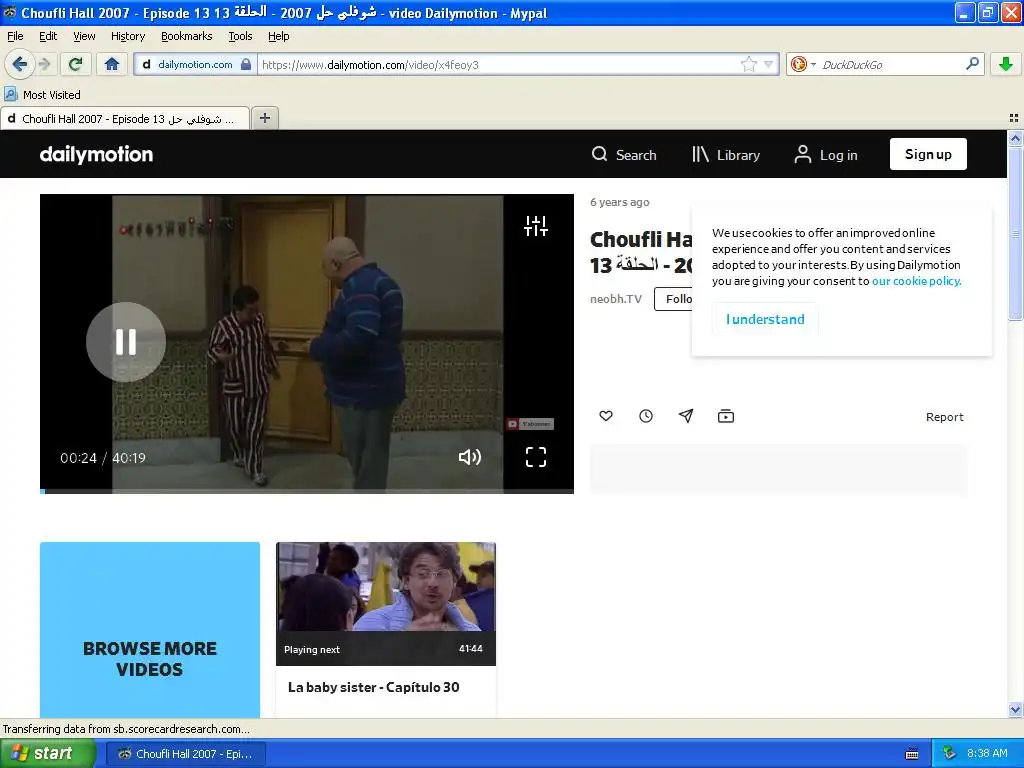Share the video with paper plane icon
1024x768 pixels.
[x=686, y=416]
